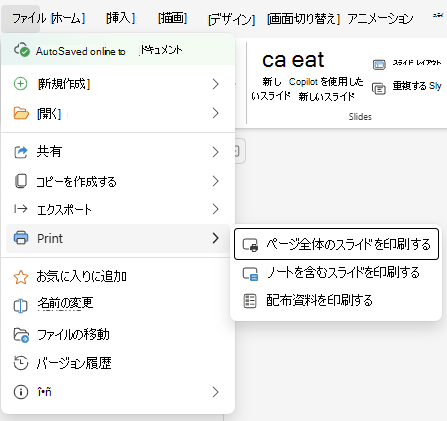Screen dimensions: 447x421
Task: Click the Slides group label
Action: 360,117
